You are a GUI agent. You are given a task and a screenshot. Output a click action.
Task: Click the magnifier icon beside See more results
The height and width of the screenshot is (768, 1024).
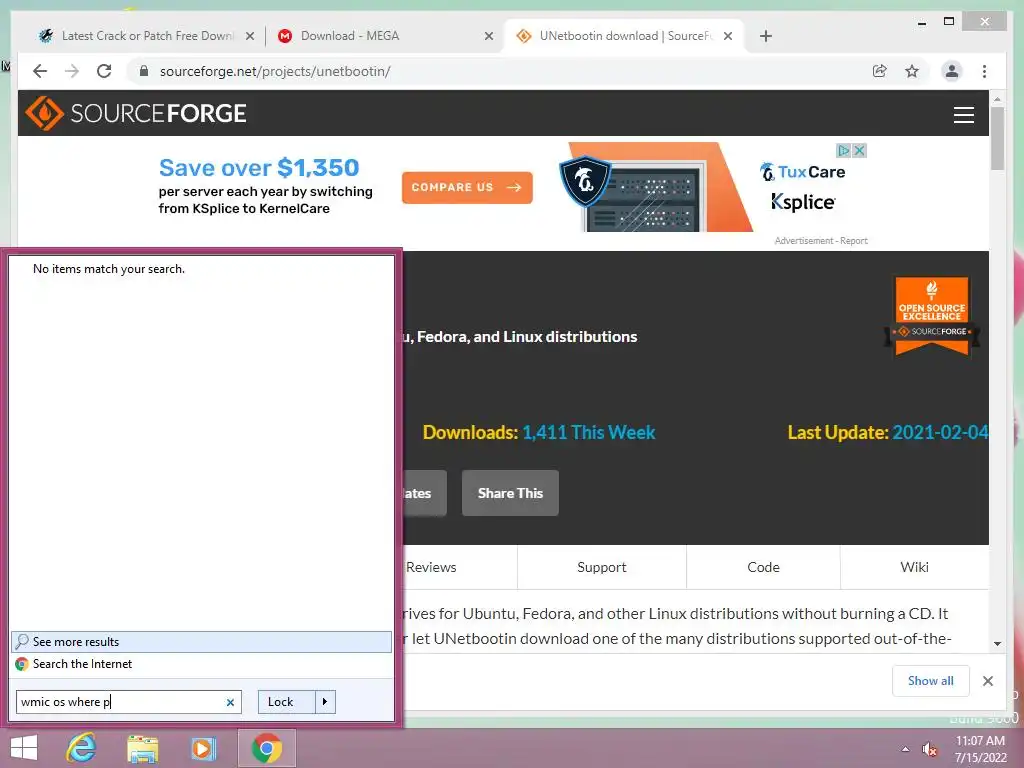22,641
